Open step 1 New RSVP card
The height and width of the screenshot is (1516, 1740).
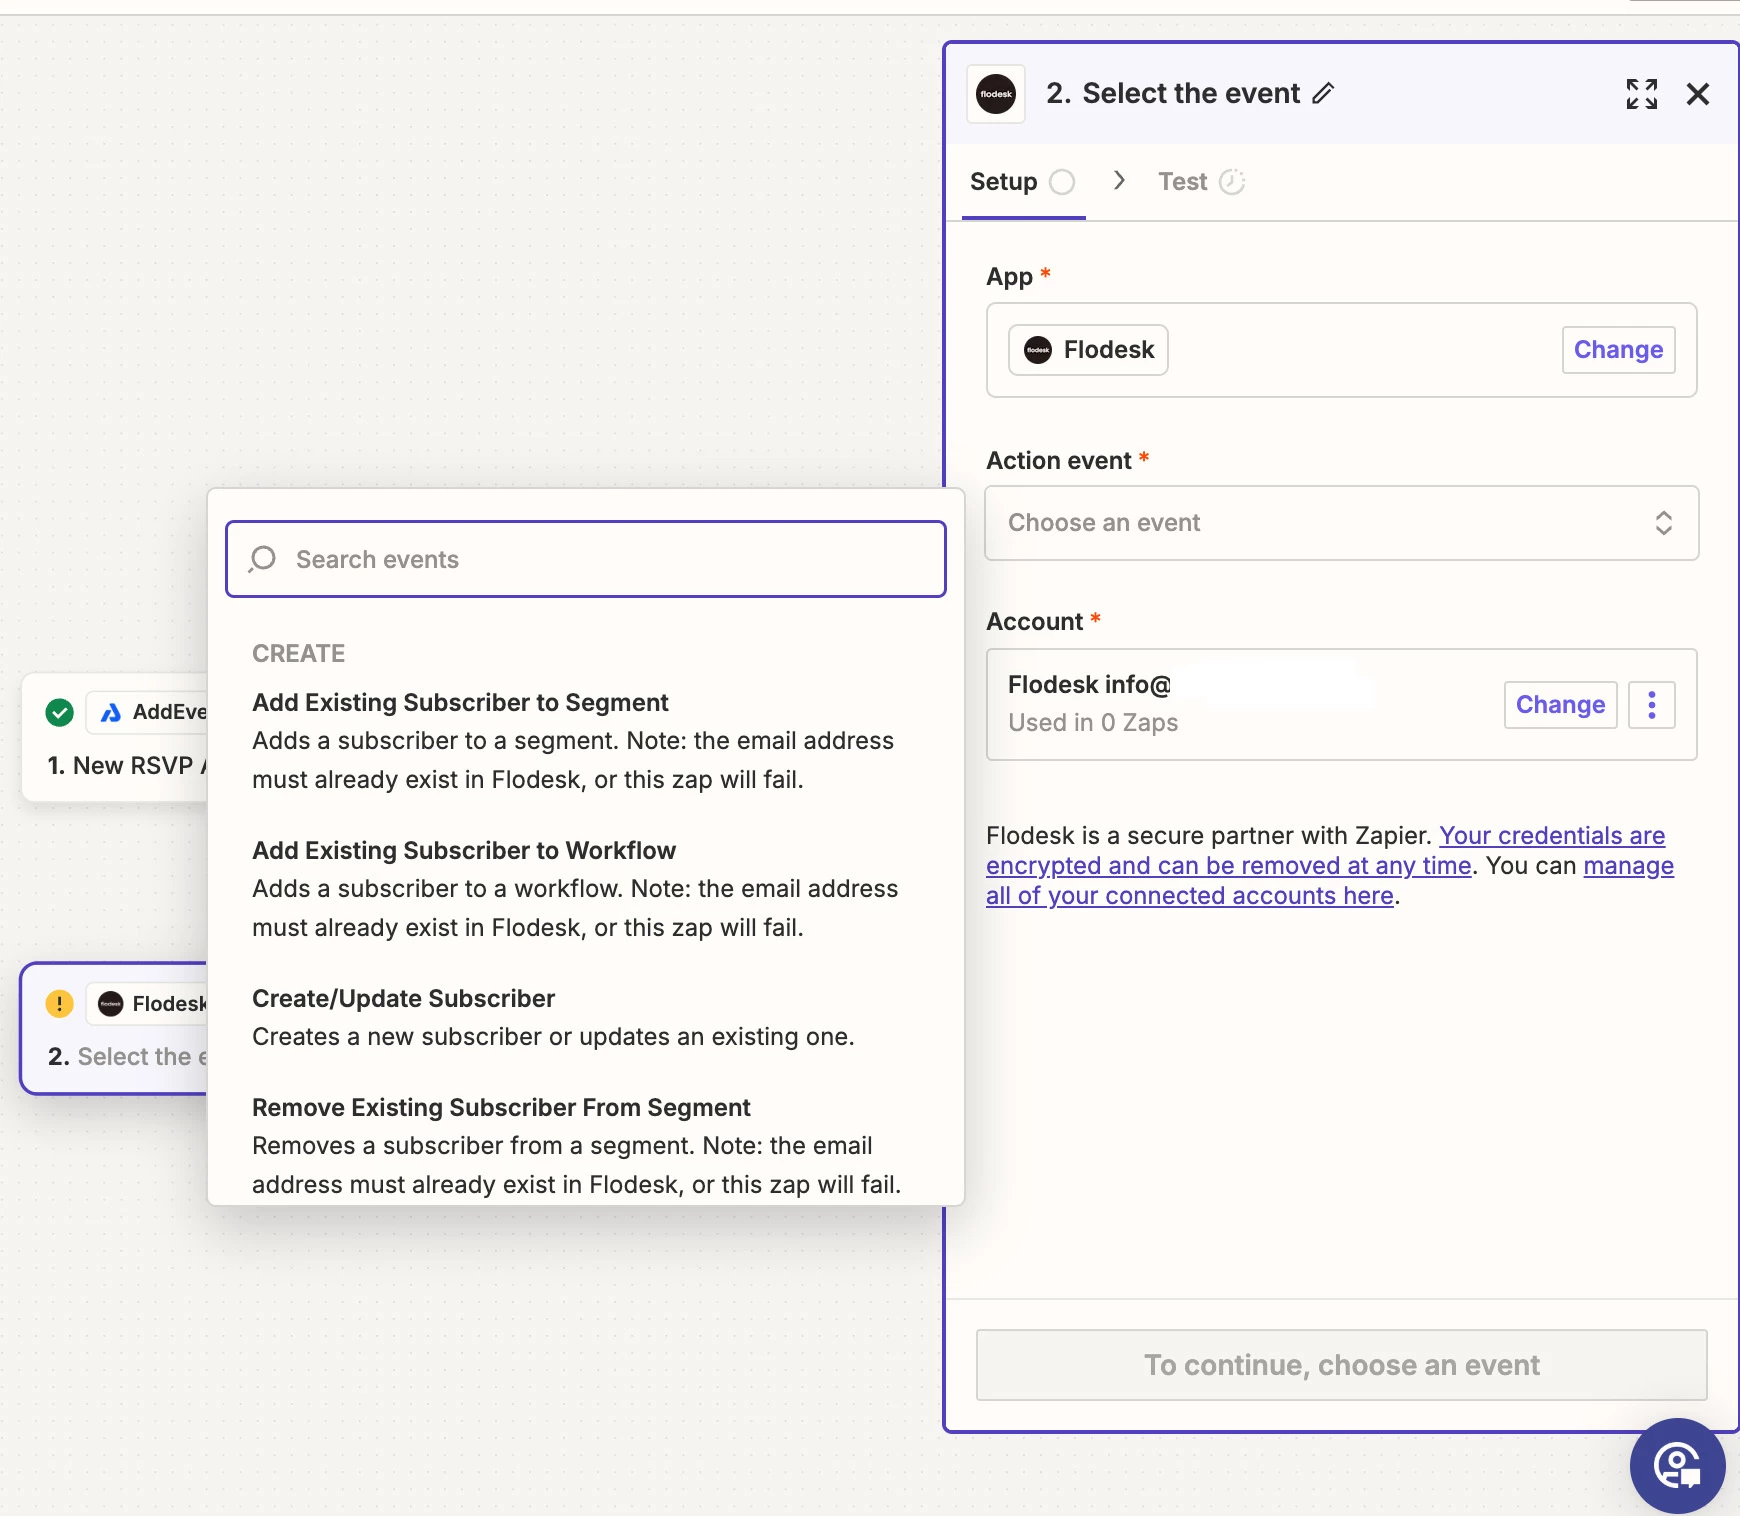(x=115, y=738)
